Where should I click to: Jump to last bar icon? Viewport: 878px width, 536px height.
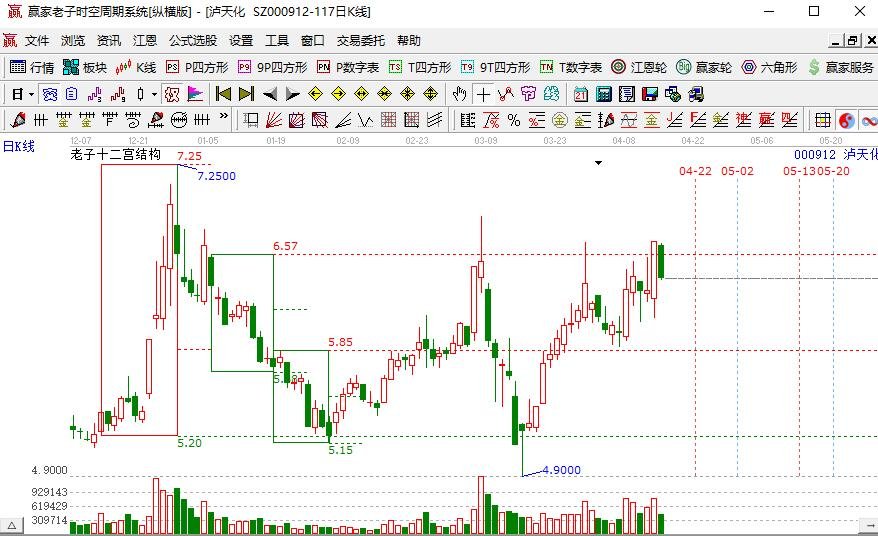click(246, 94)
